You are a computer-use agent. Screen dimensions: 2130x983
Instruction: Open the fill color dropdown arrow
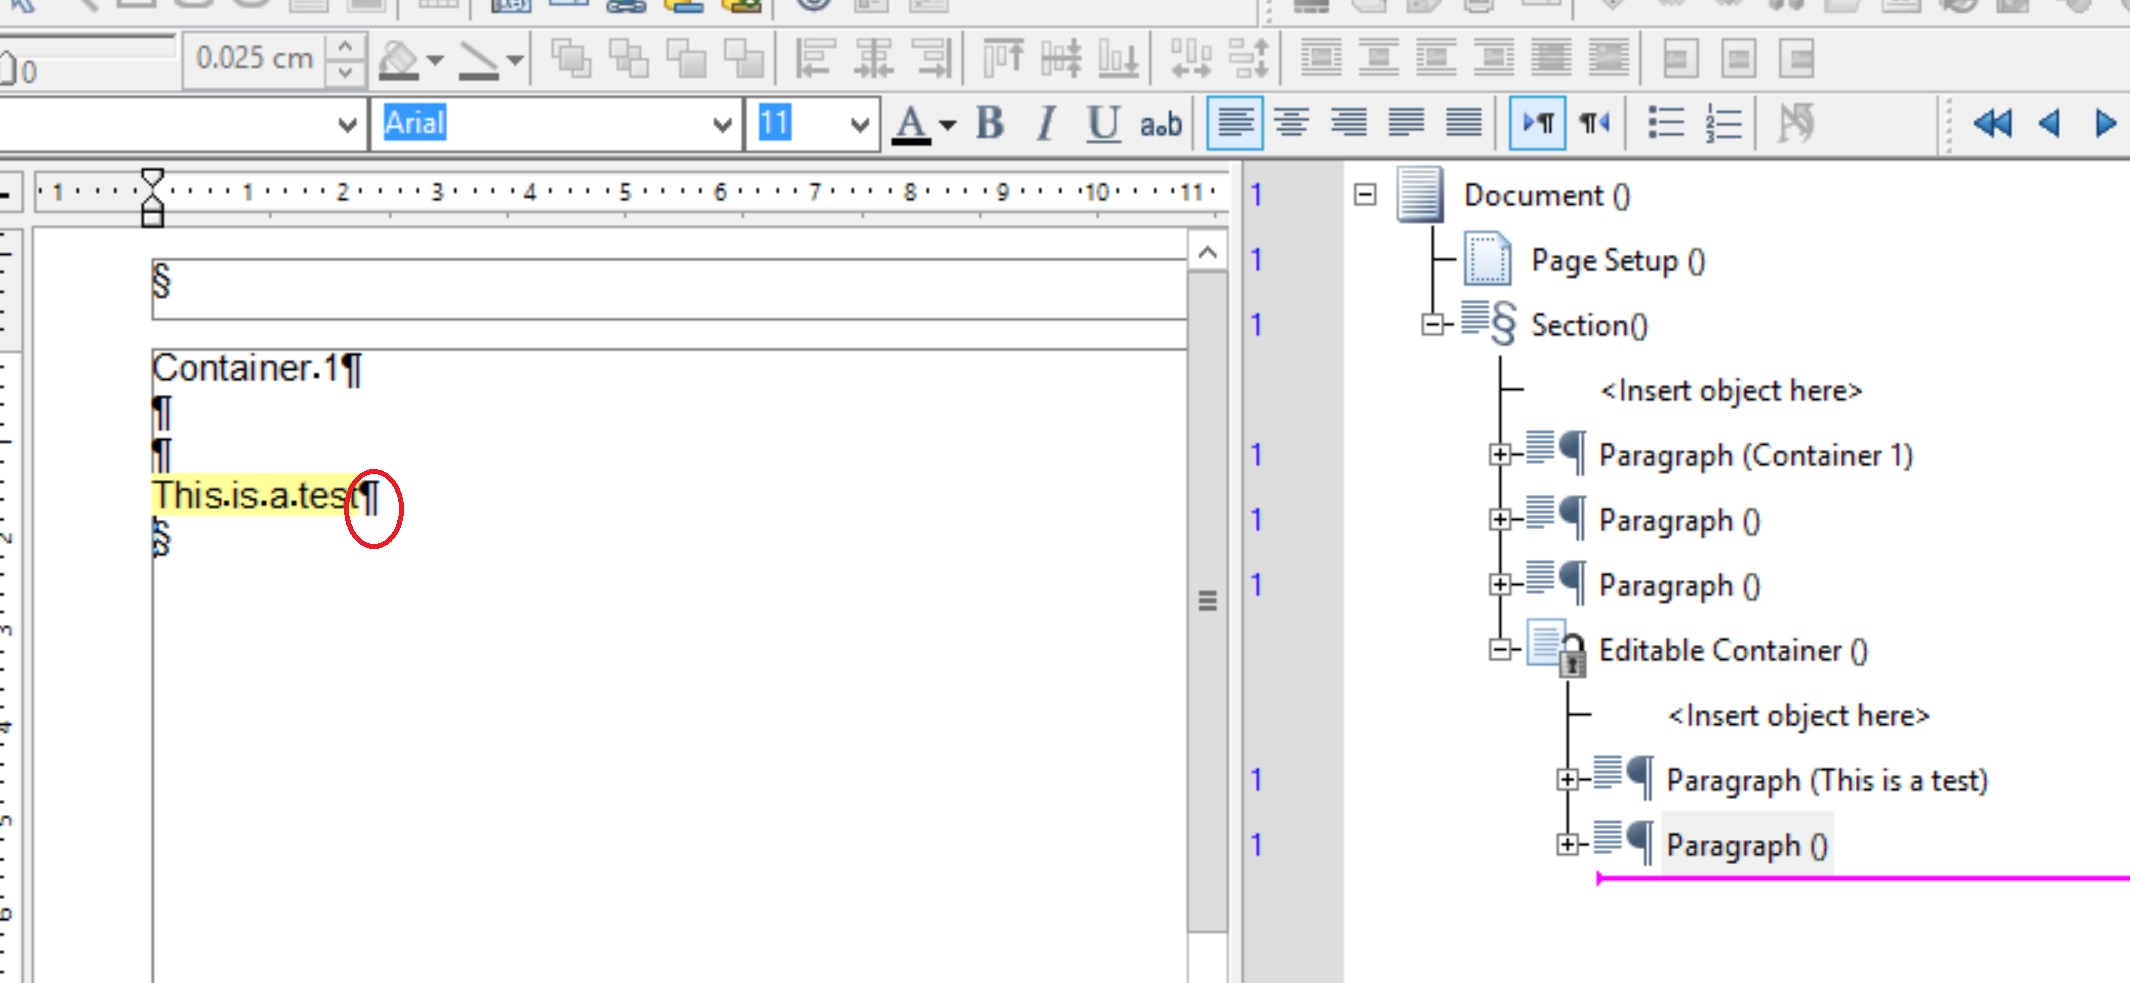click(x=435, y=60)
